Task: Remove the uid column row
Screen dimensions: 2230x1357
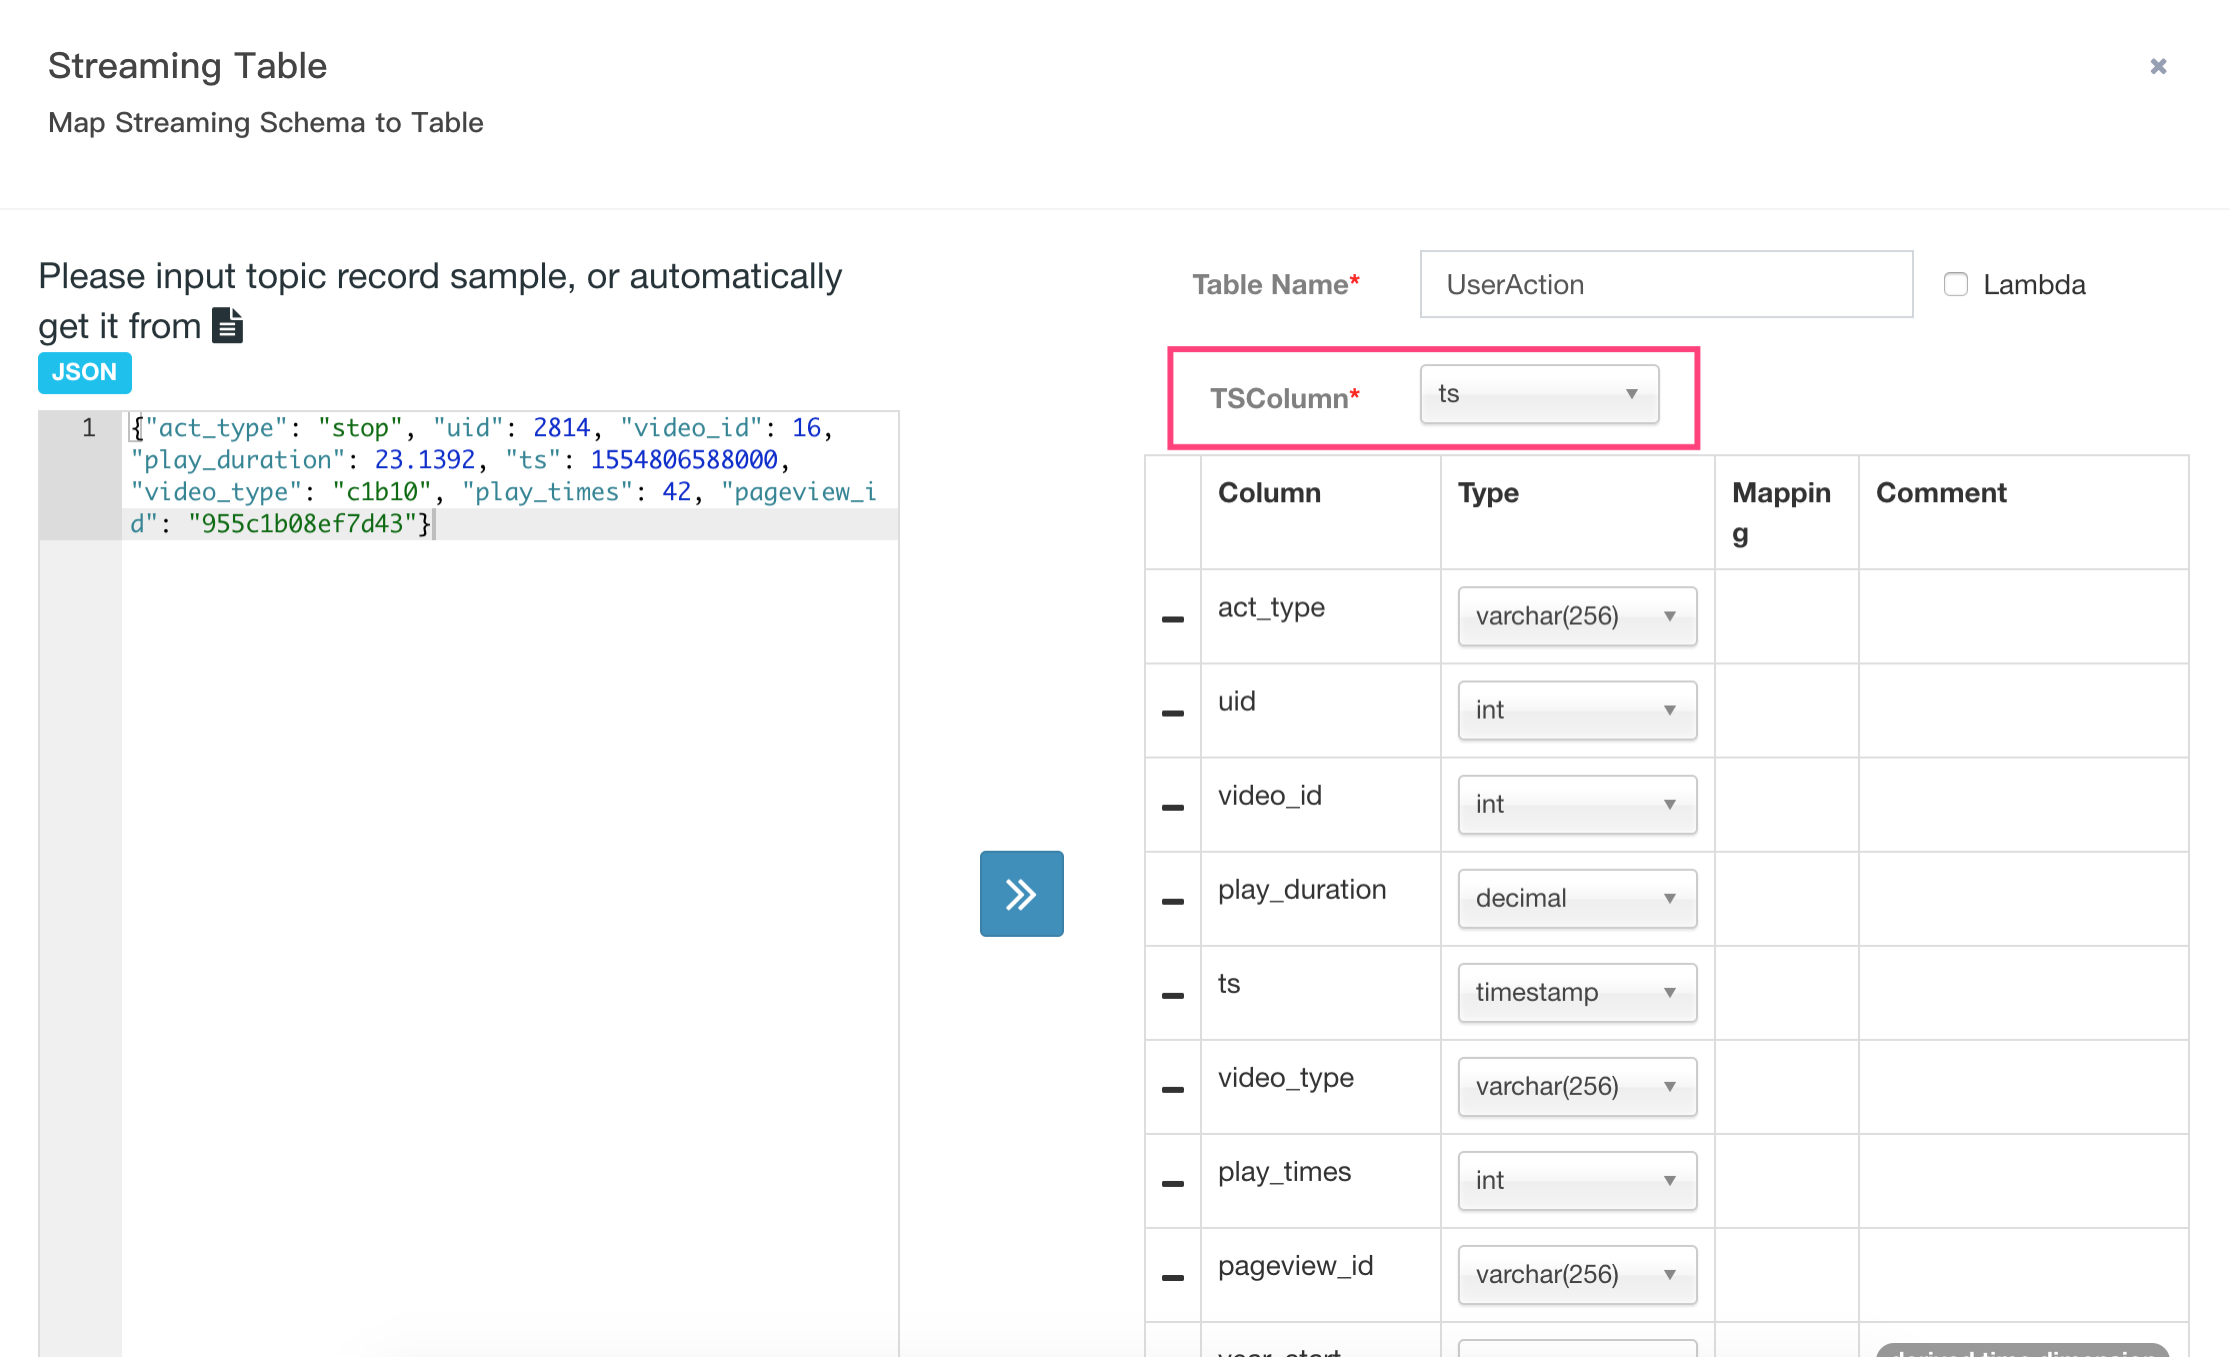Action: [x=1173, y=713]
